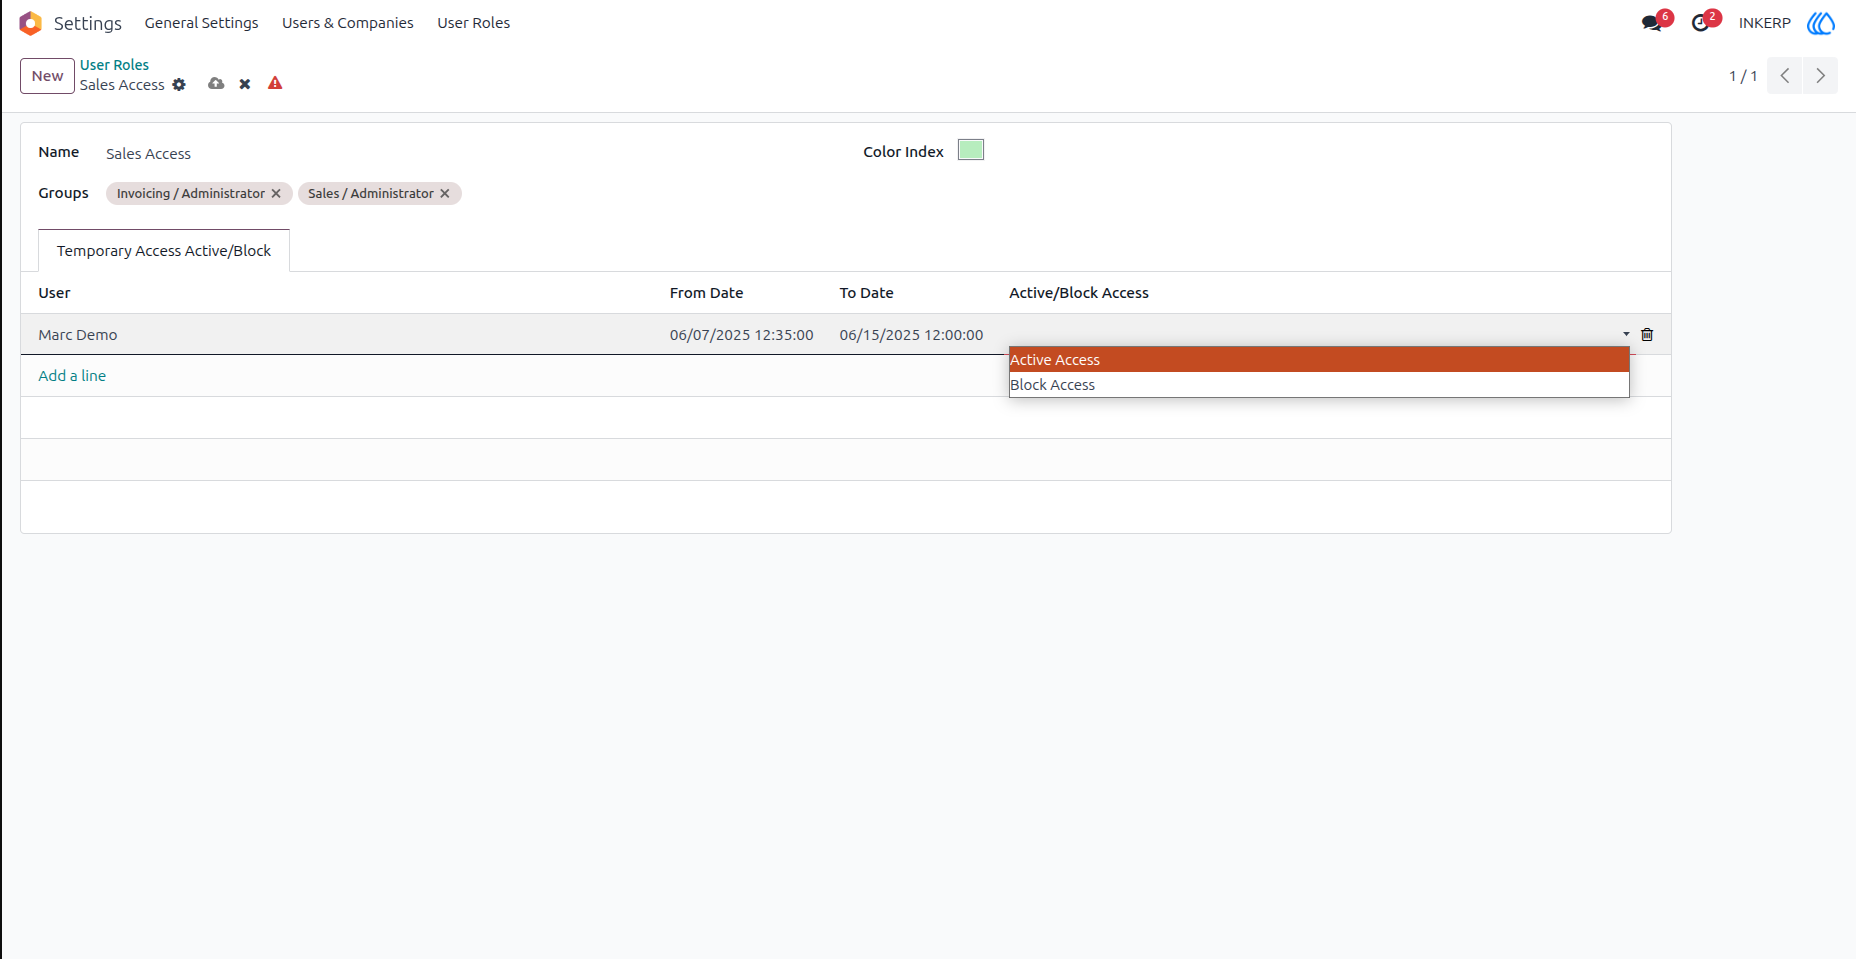The width and height of the screenshot is (1856, 959).
Task: Click the Settings app title
Action: tap(88, 23)
